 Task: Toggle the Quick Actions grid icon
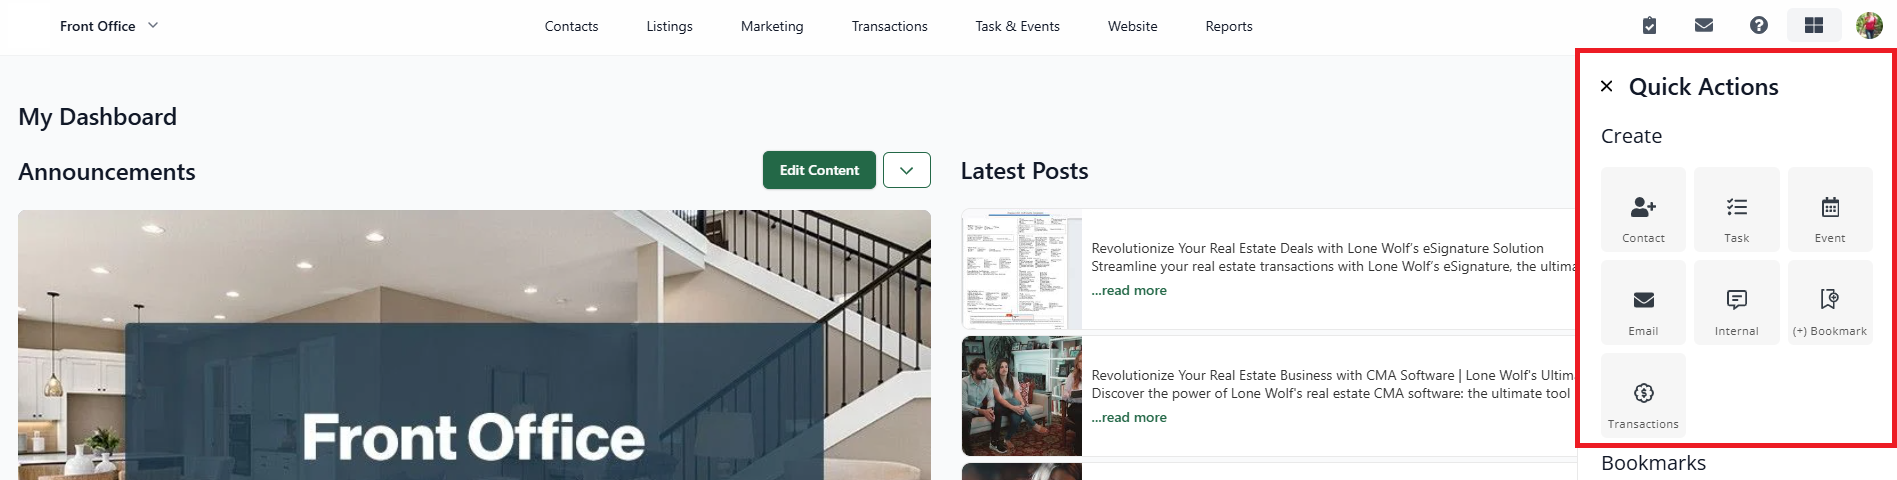1814,26
